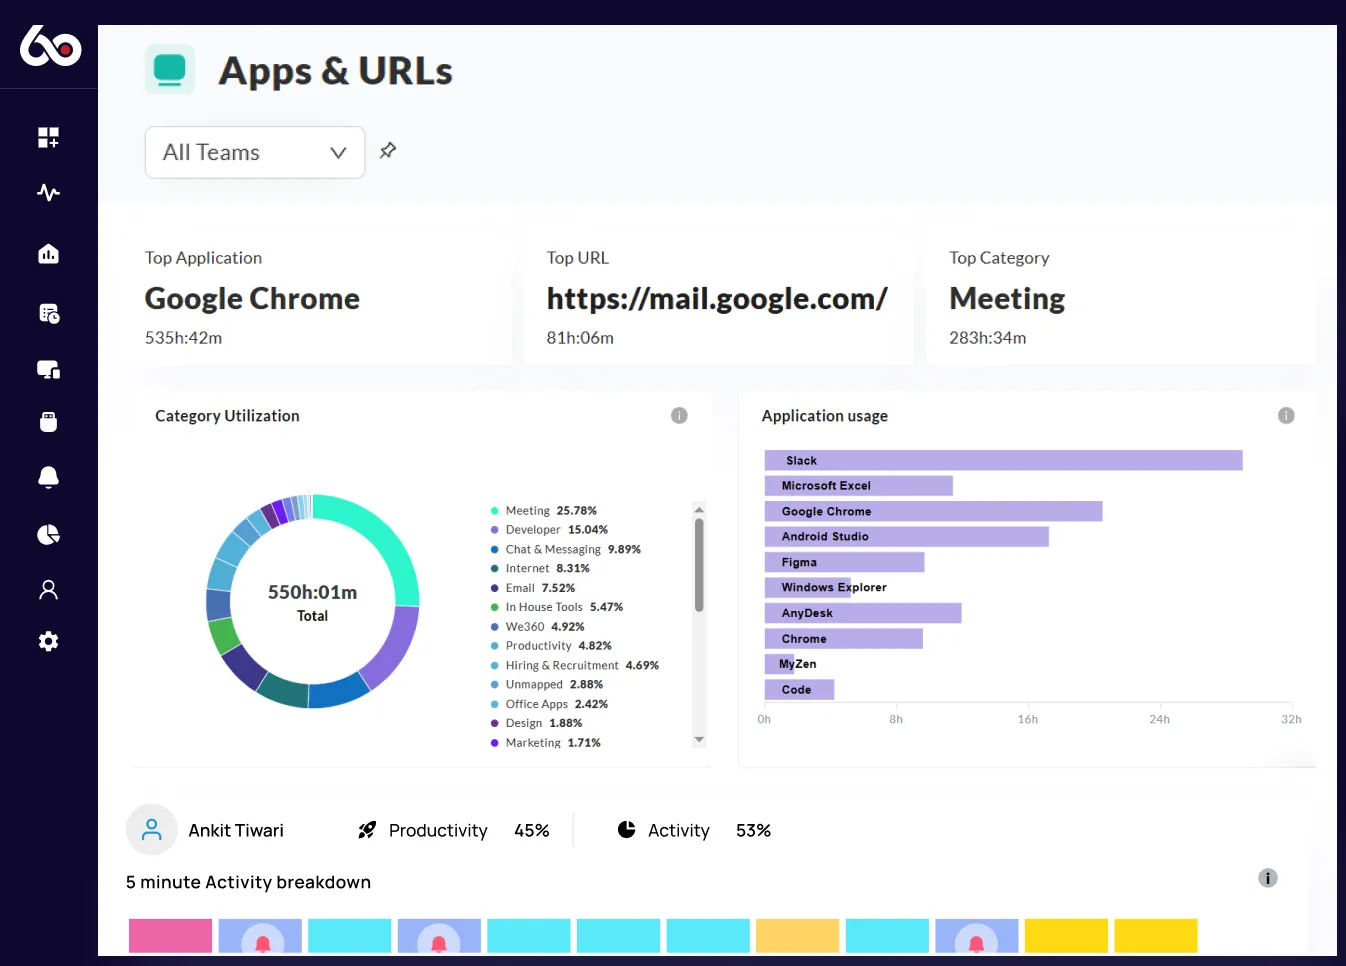Click the Design 1.88% legend entry

536,723
